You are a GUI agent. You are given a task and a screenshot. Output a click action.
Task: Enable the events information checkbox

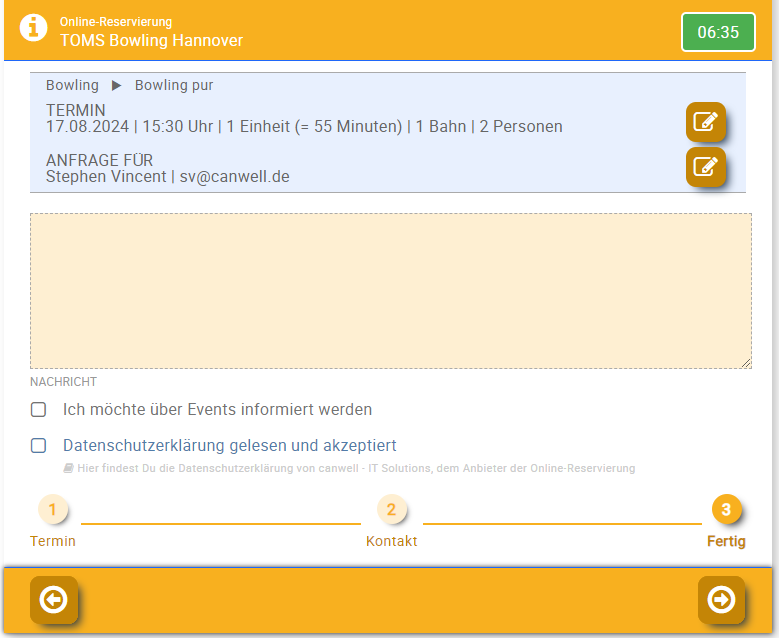click(x=39, y=409)
